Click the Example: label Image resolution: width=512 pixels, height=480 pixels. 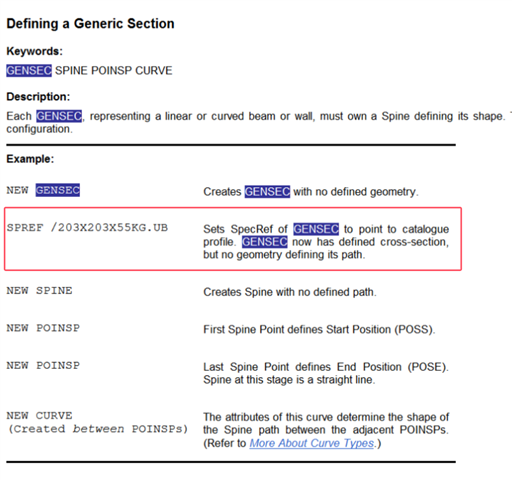[x=30, y=159]
